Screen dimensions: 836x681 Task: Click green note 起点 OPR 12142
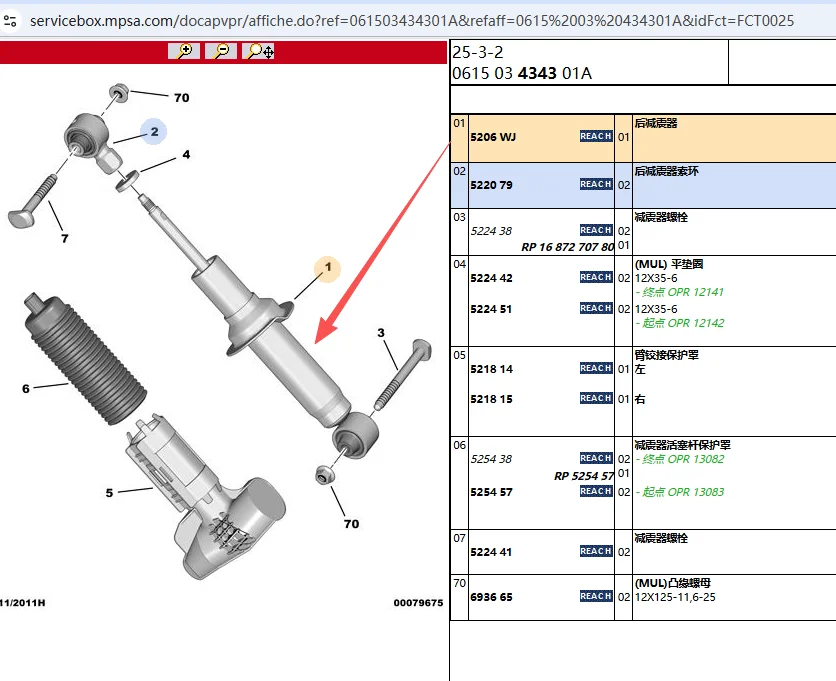click(680, 323)
